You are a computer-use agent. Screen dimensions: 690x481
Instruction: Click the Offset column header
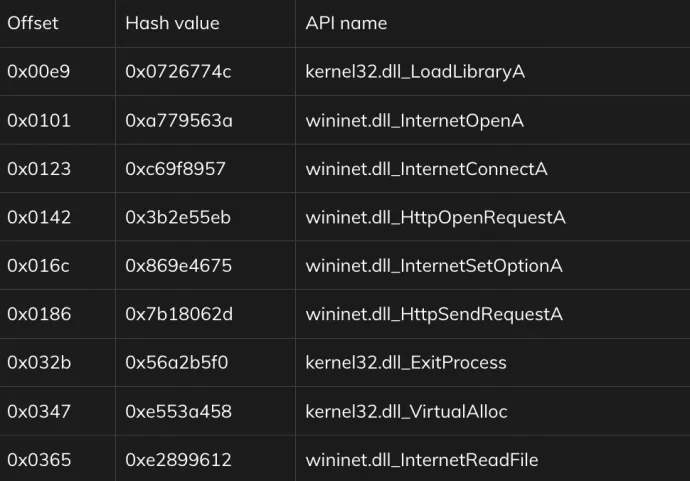coord(33,23)
